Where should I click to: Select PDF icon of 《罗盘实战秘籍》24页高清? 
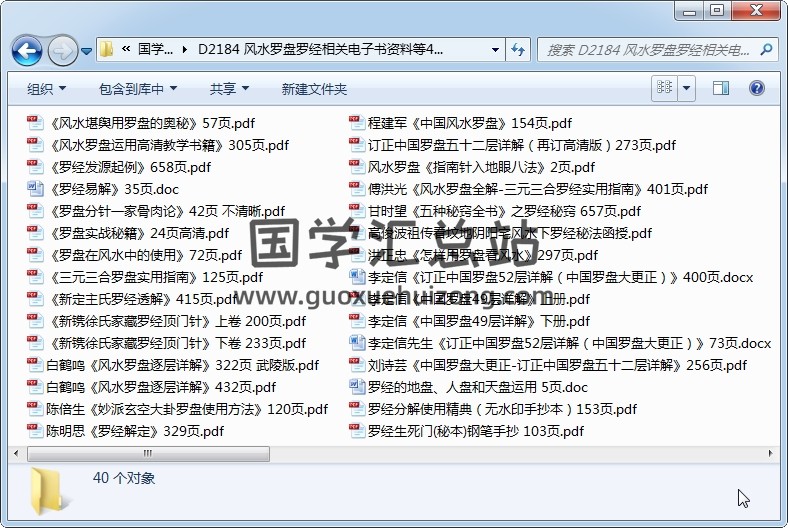click(x=35, y=233)
